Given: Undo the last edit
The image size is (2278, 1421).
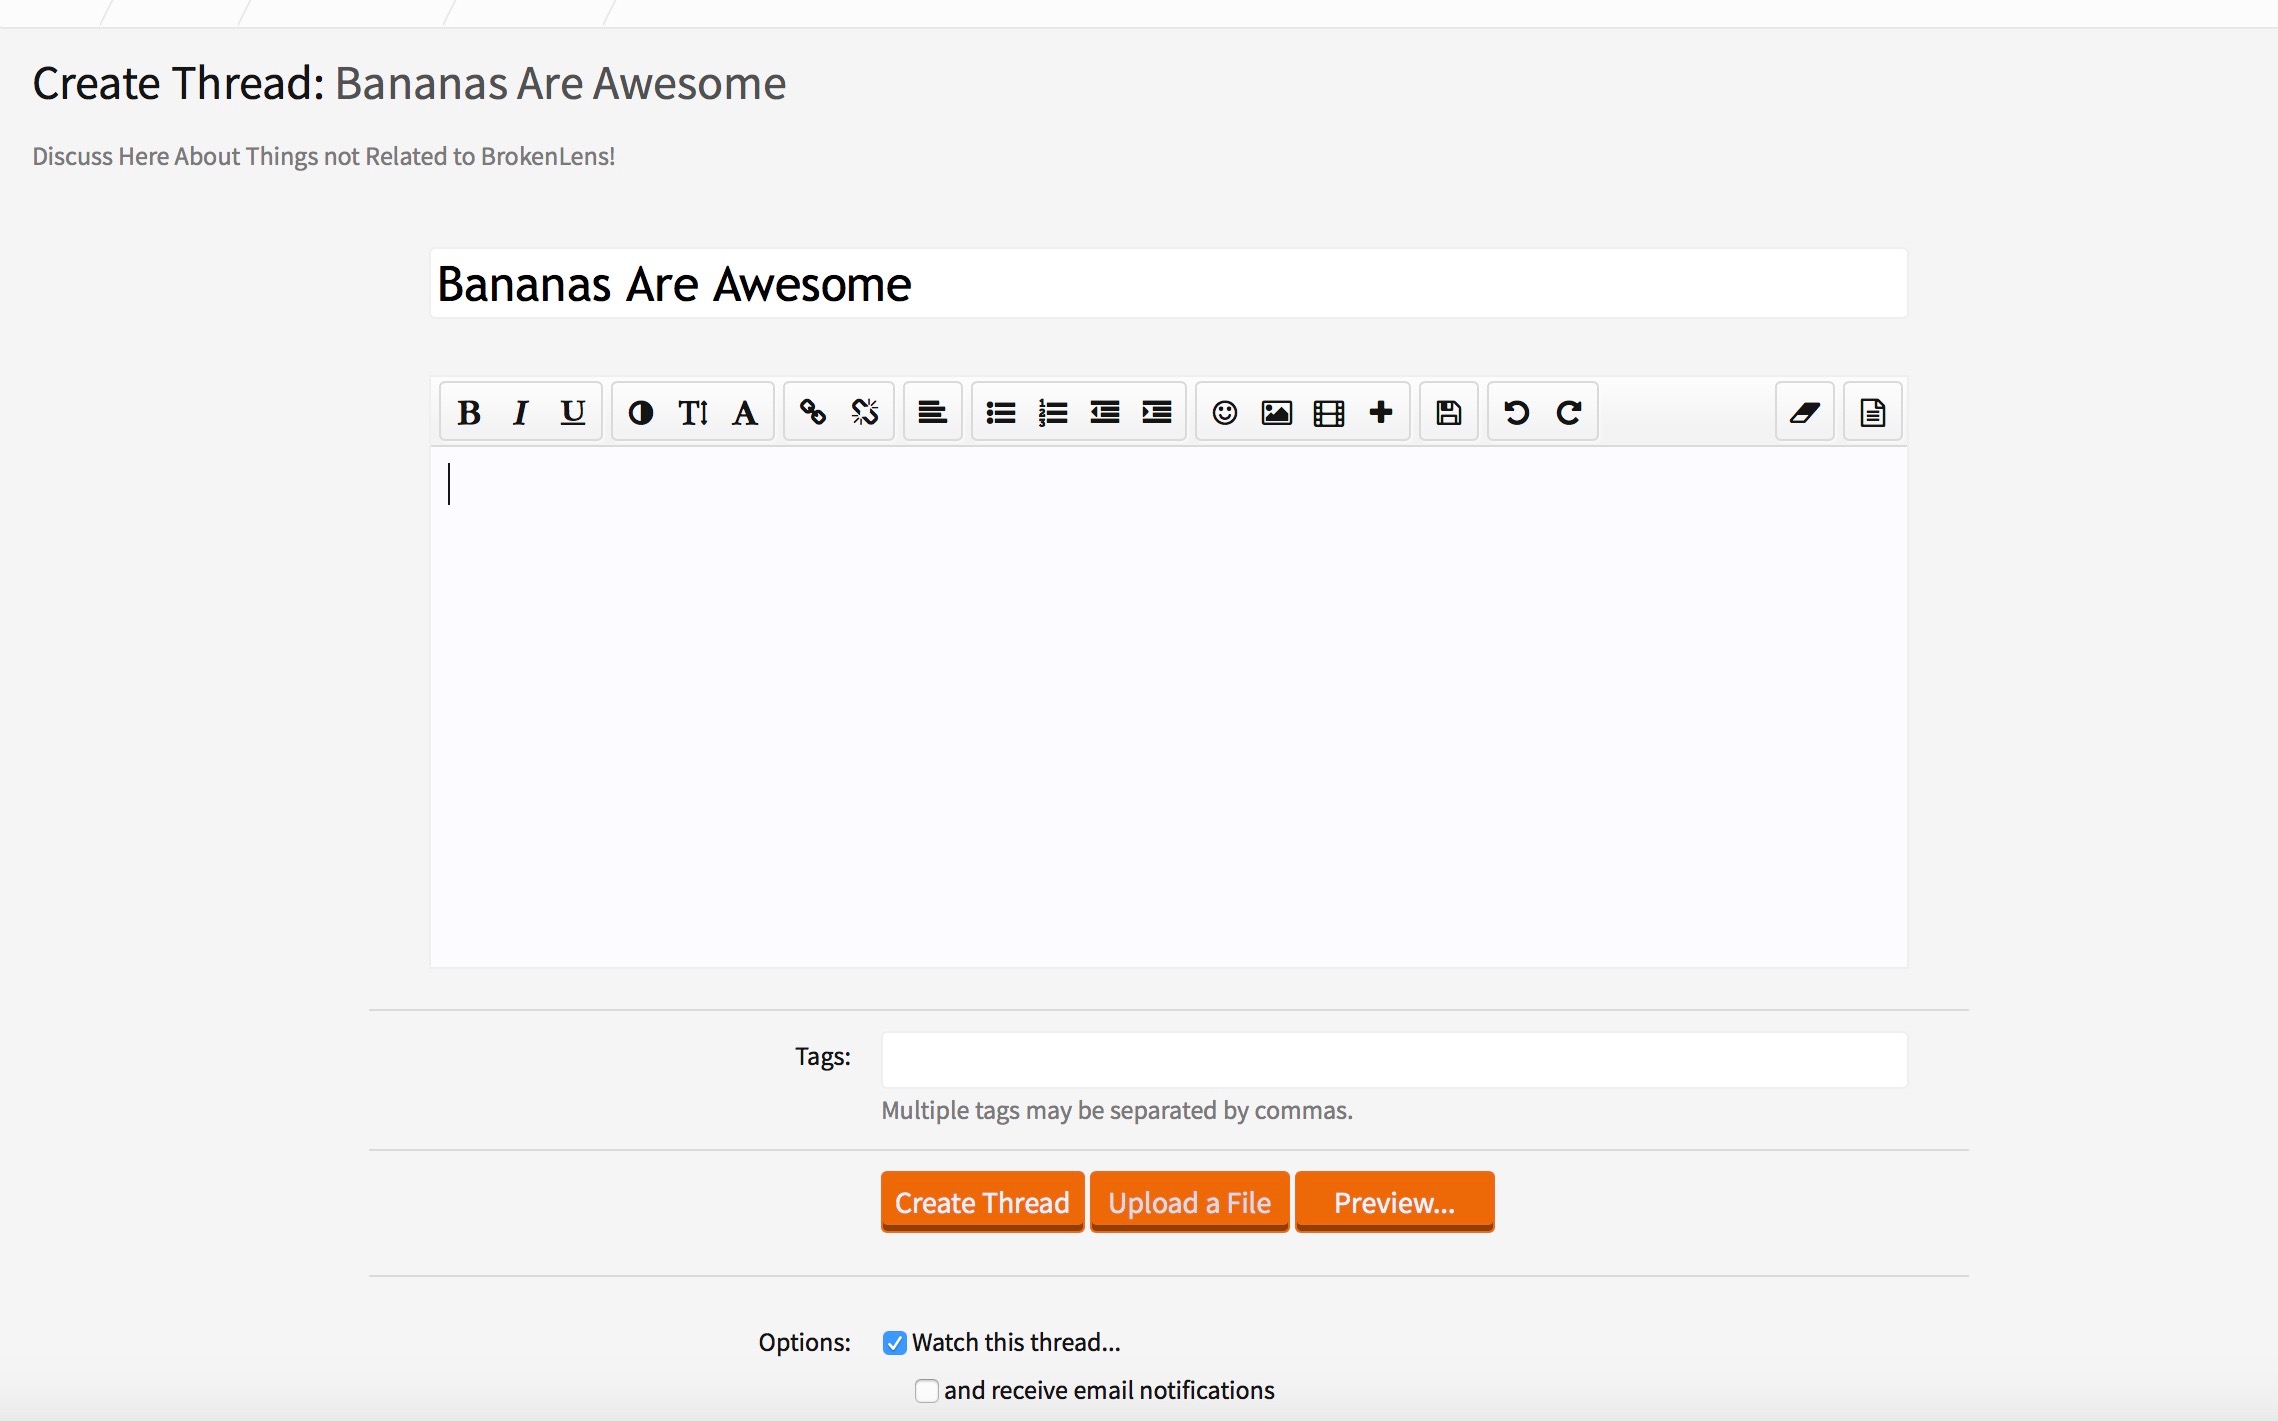Looking at the screenshot, I should pyautogui.click(x=1517, y=412).
